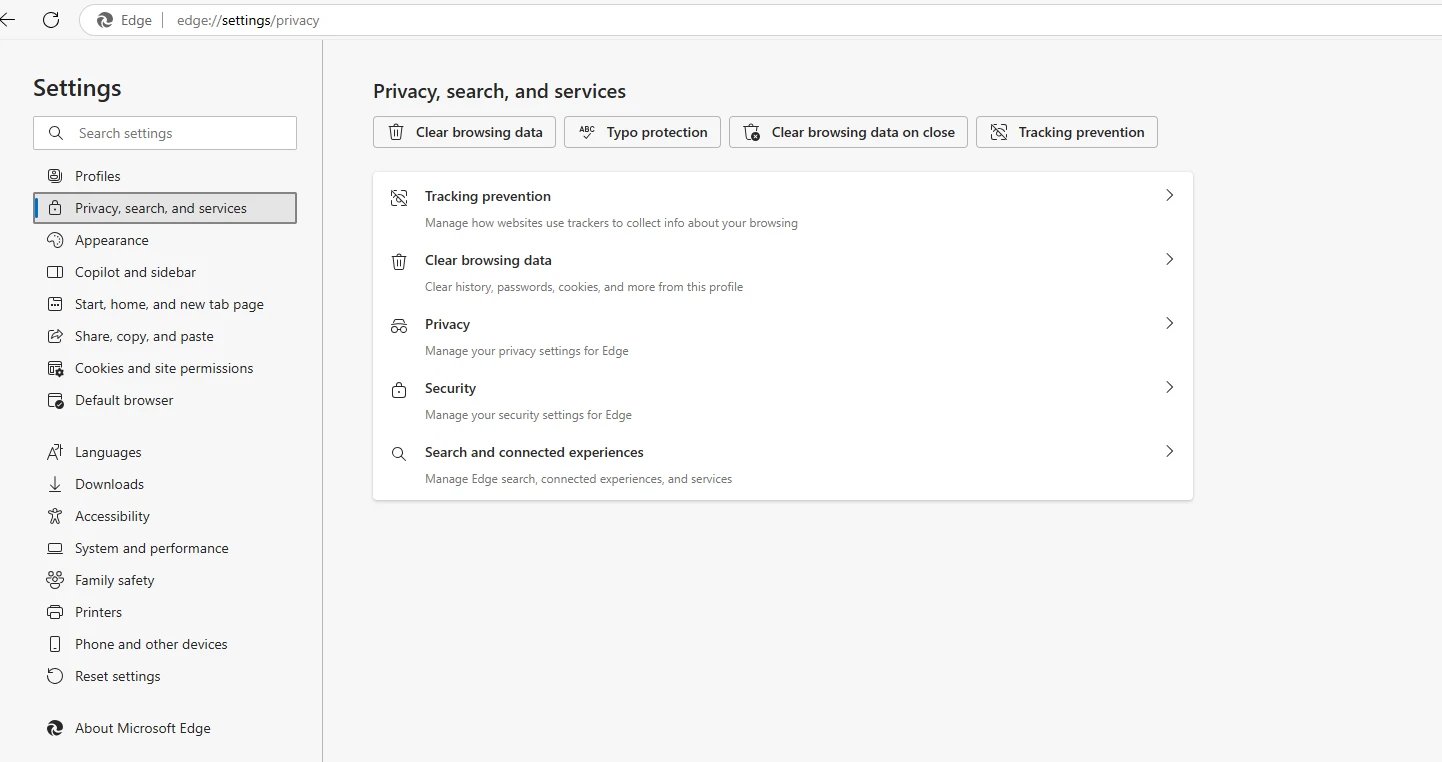
Task: Click the System and performance laptop icon
Action: click(55, 548)
